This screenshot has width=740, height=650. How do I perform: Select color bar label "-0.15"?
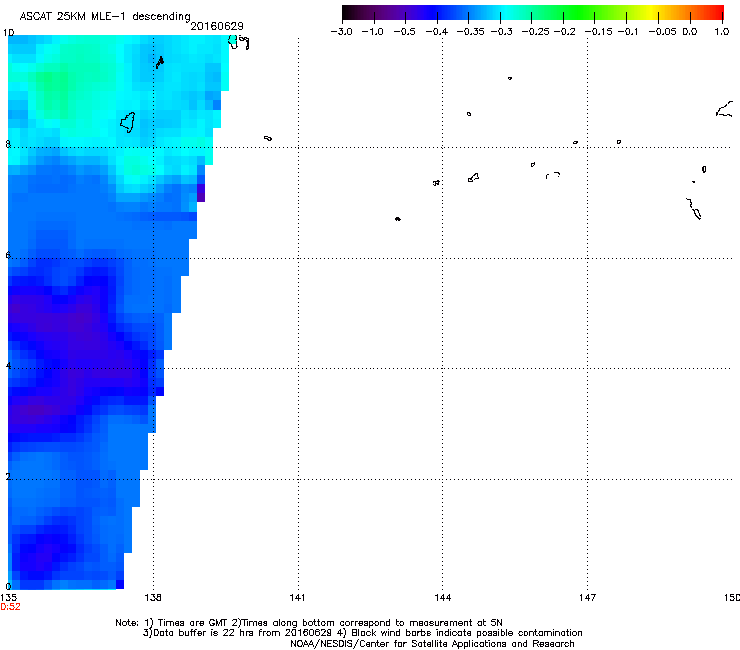[599, 32]
